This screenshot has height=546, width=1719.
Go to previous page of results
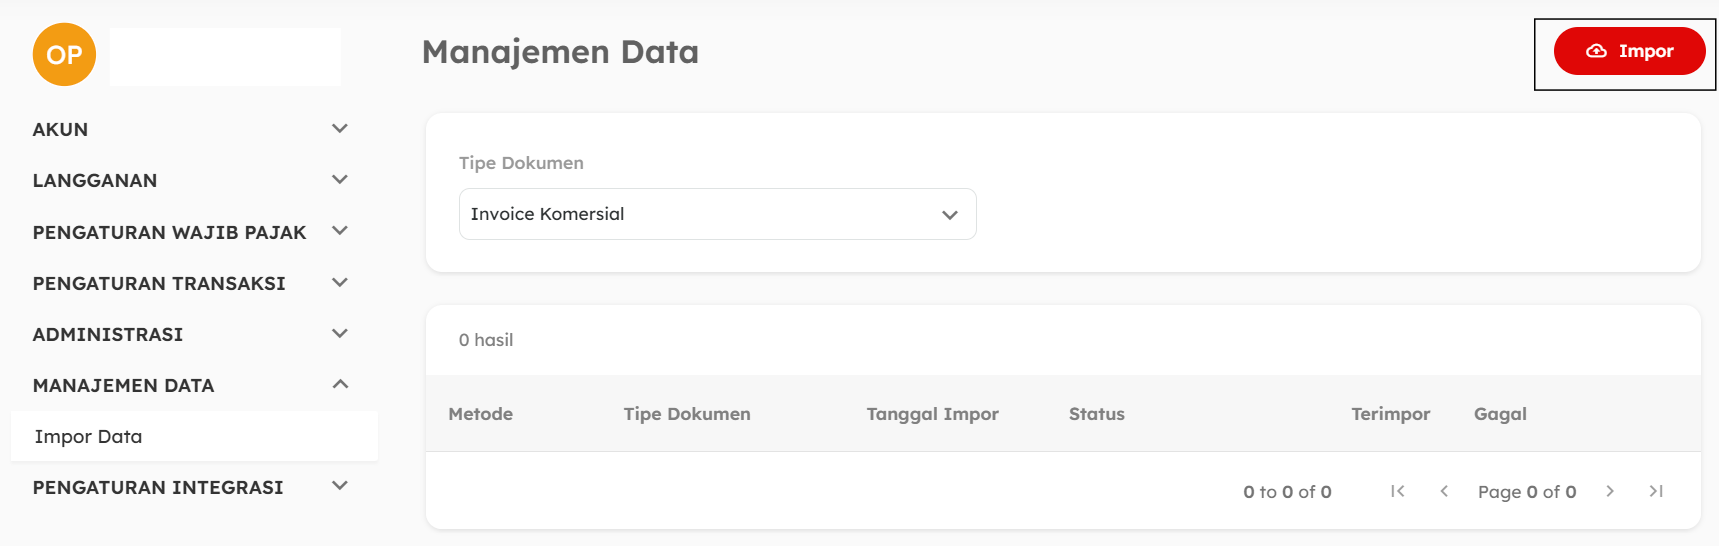point(1444,491)
